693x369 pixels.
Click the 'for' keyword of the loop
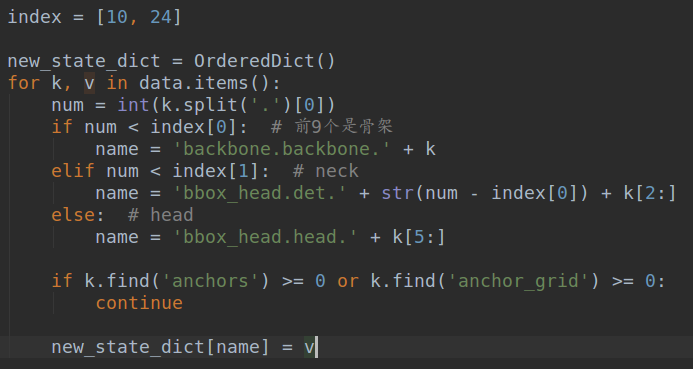(x=24, y=83)
